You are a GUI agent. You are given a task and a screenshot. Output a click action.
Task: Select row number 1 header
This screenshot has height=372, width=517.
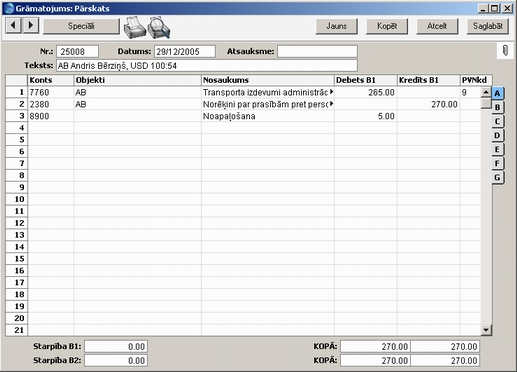point(16,92)
